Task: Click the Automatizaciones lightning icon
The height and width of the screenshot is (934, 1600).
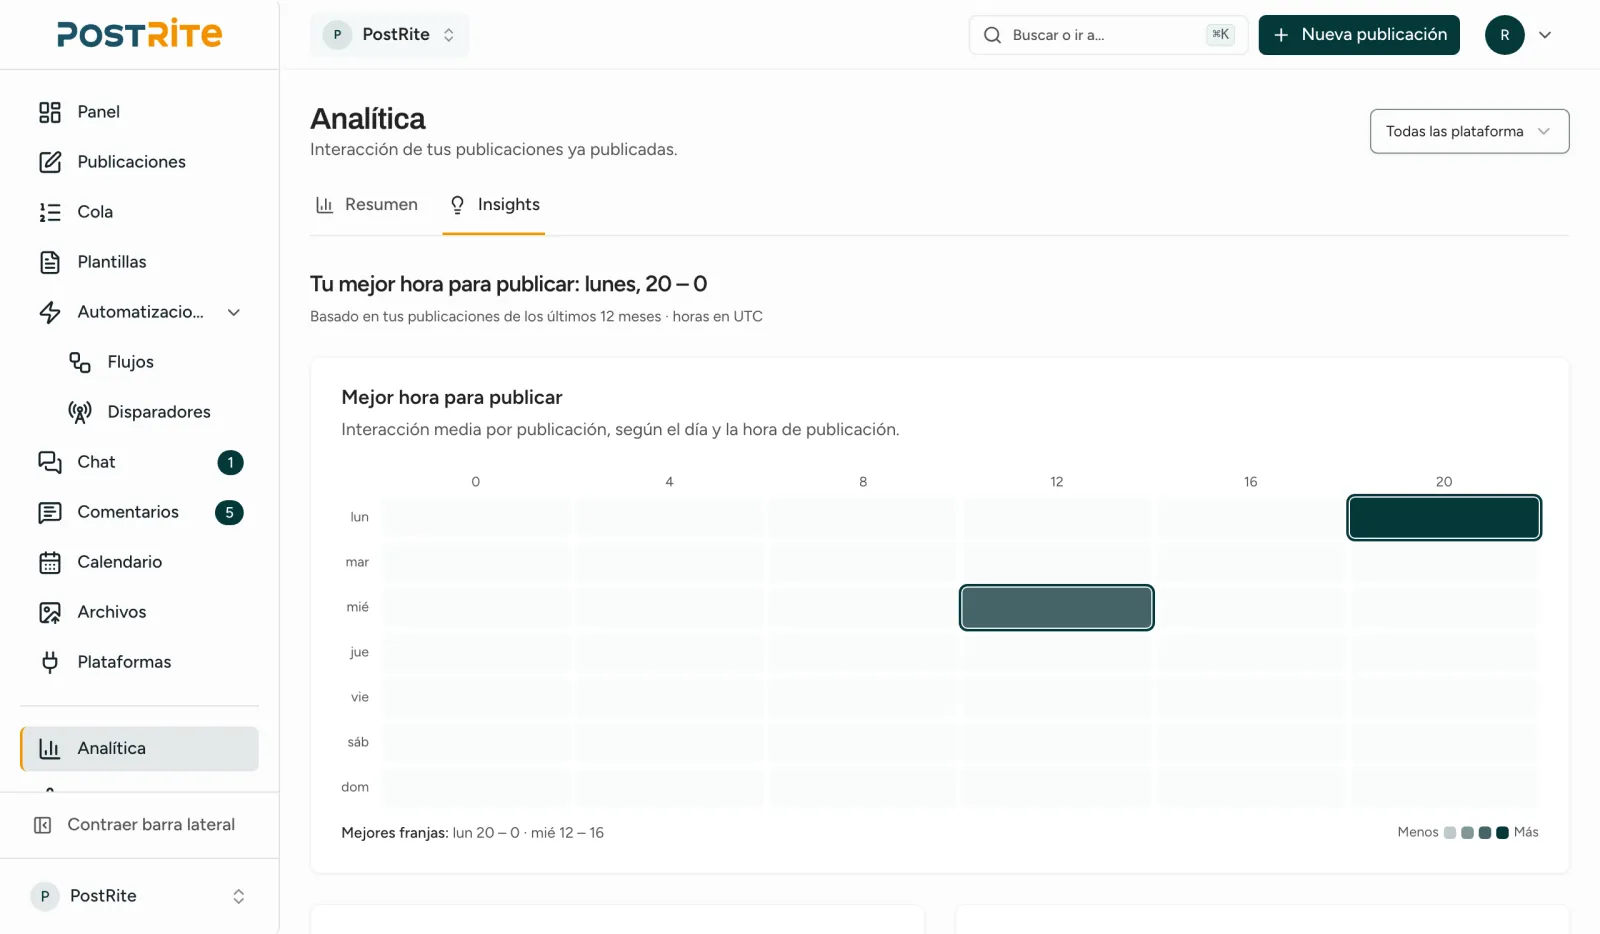Action: (x=50, y=312)
